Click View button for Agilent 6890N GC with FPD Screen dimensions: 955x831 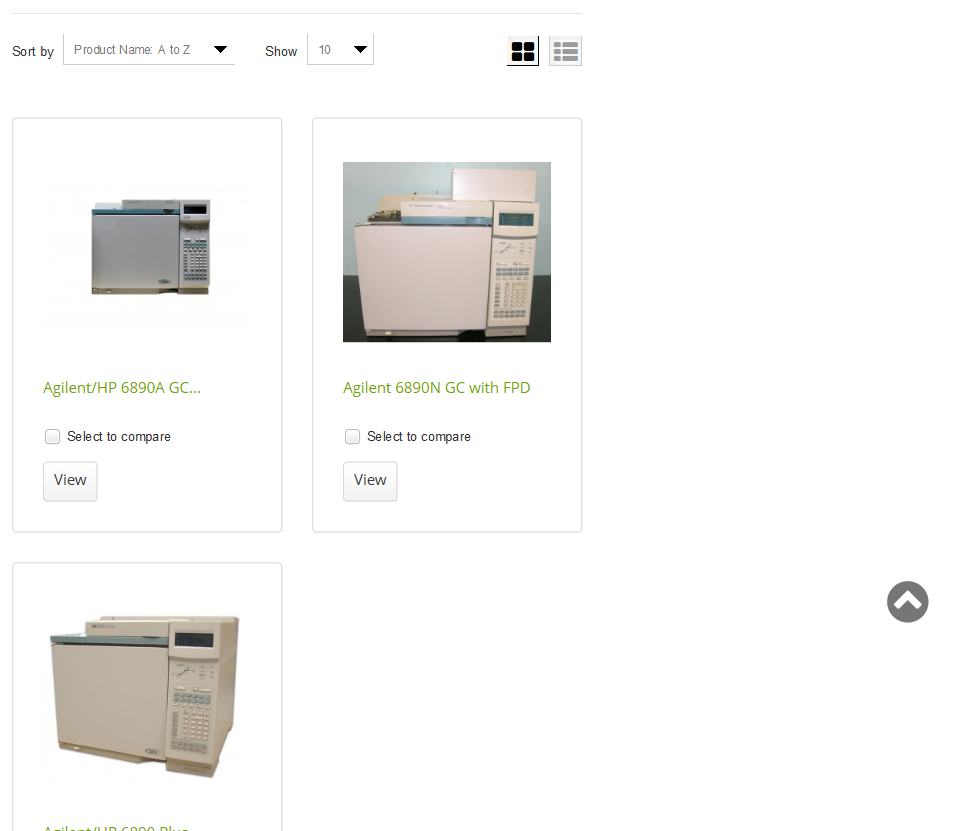(370, 481)
